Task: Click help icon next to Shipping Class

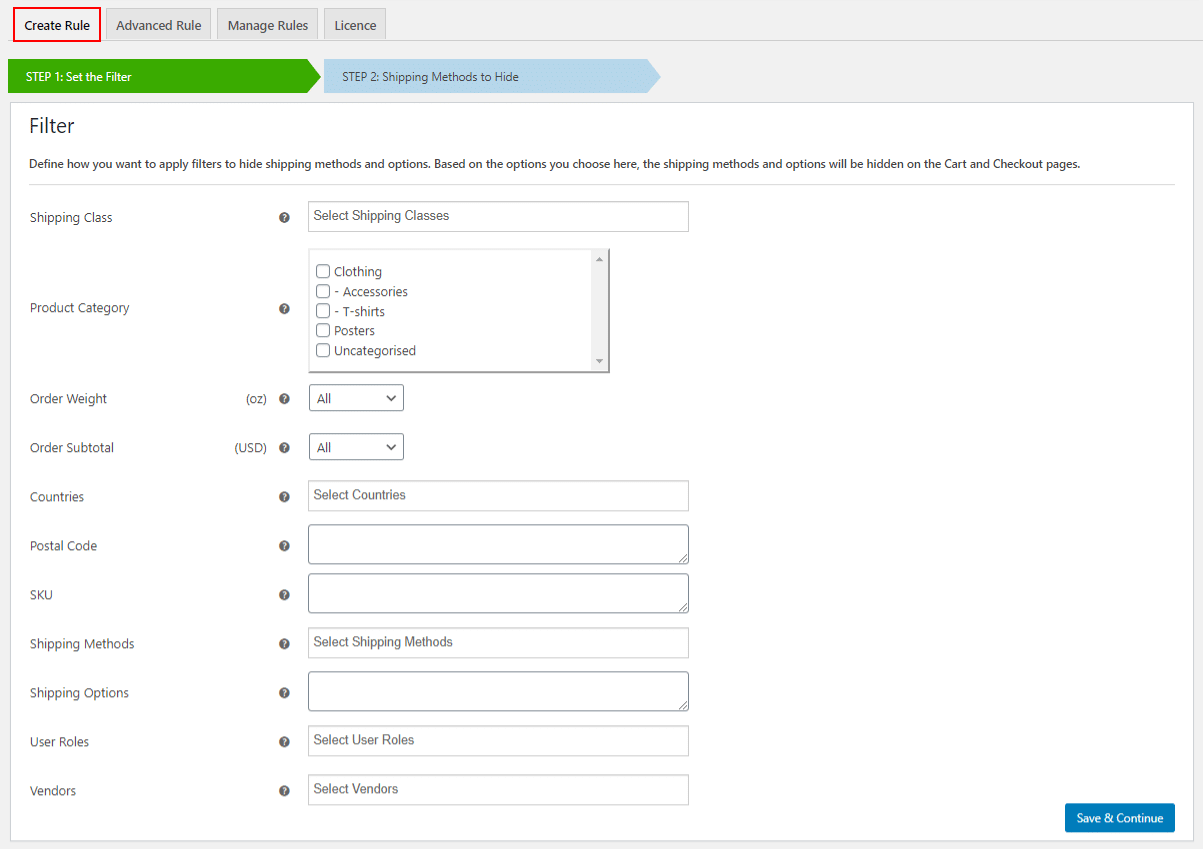Action: coord(284,218)
